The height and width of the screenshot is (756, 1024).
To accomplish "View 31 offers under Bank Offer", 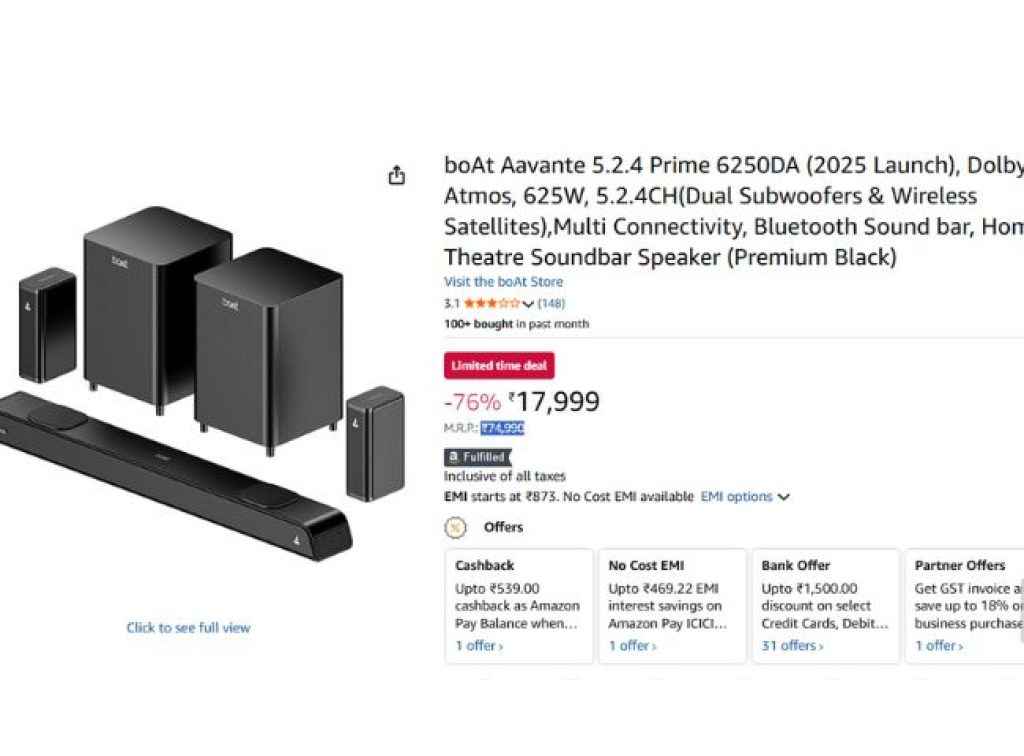I will click(792, 646).
